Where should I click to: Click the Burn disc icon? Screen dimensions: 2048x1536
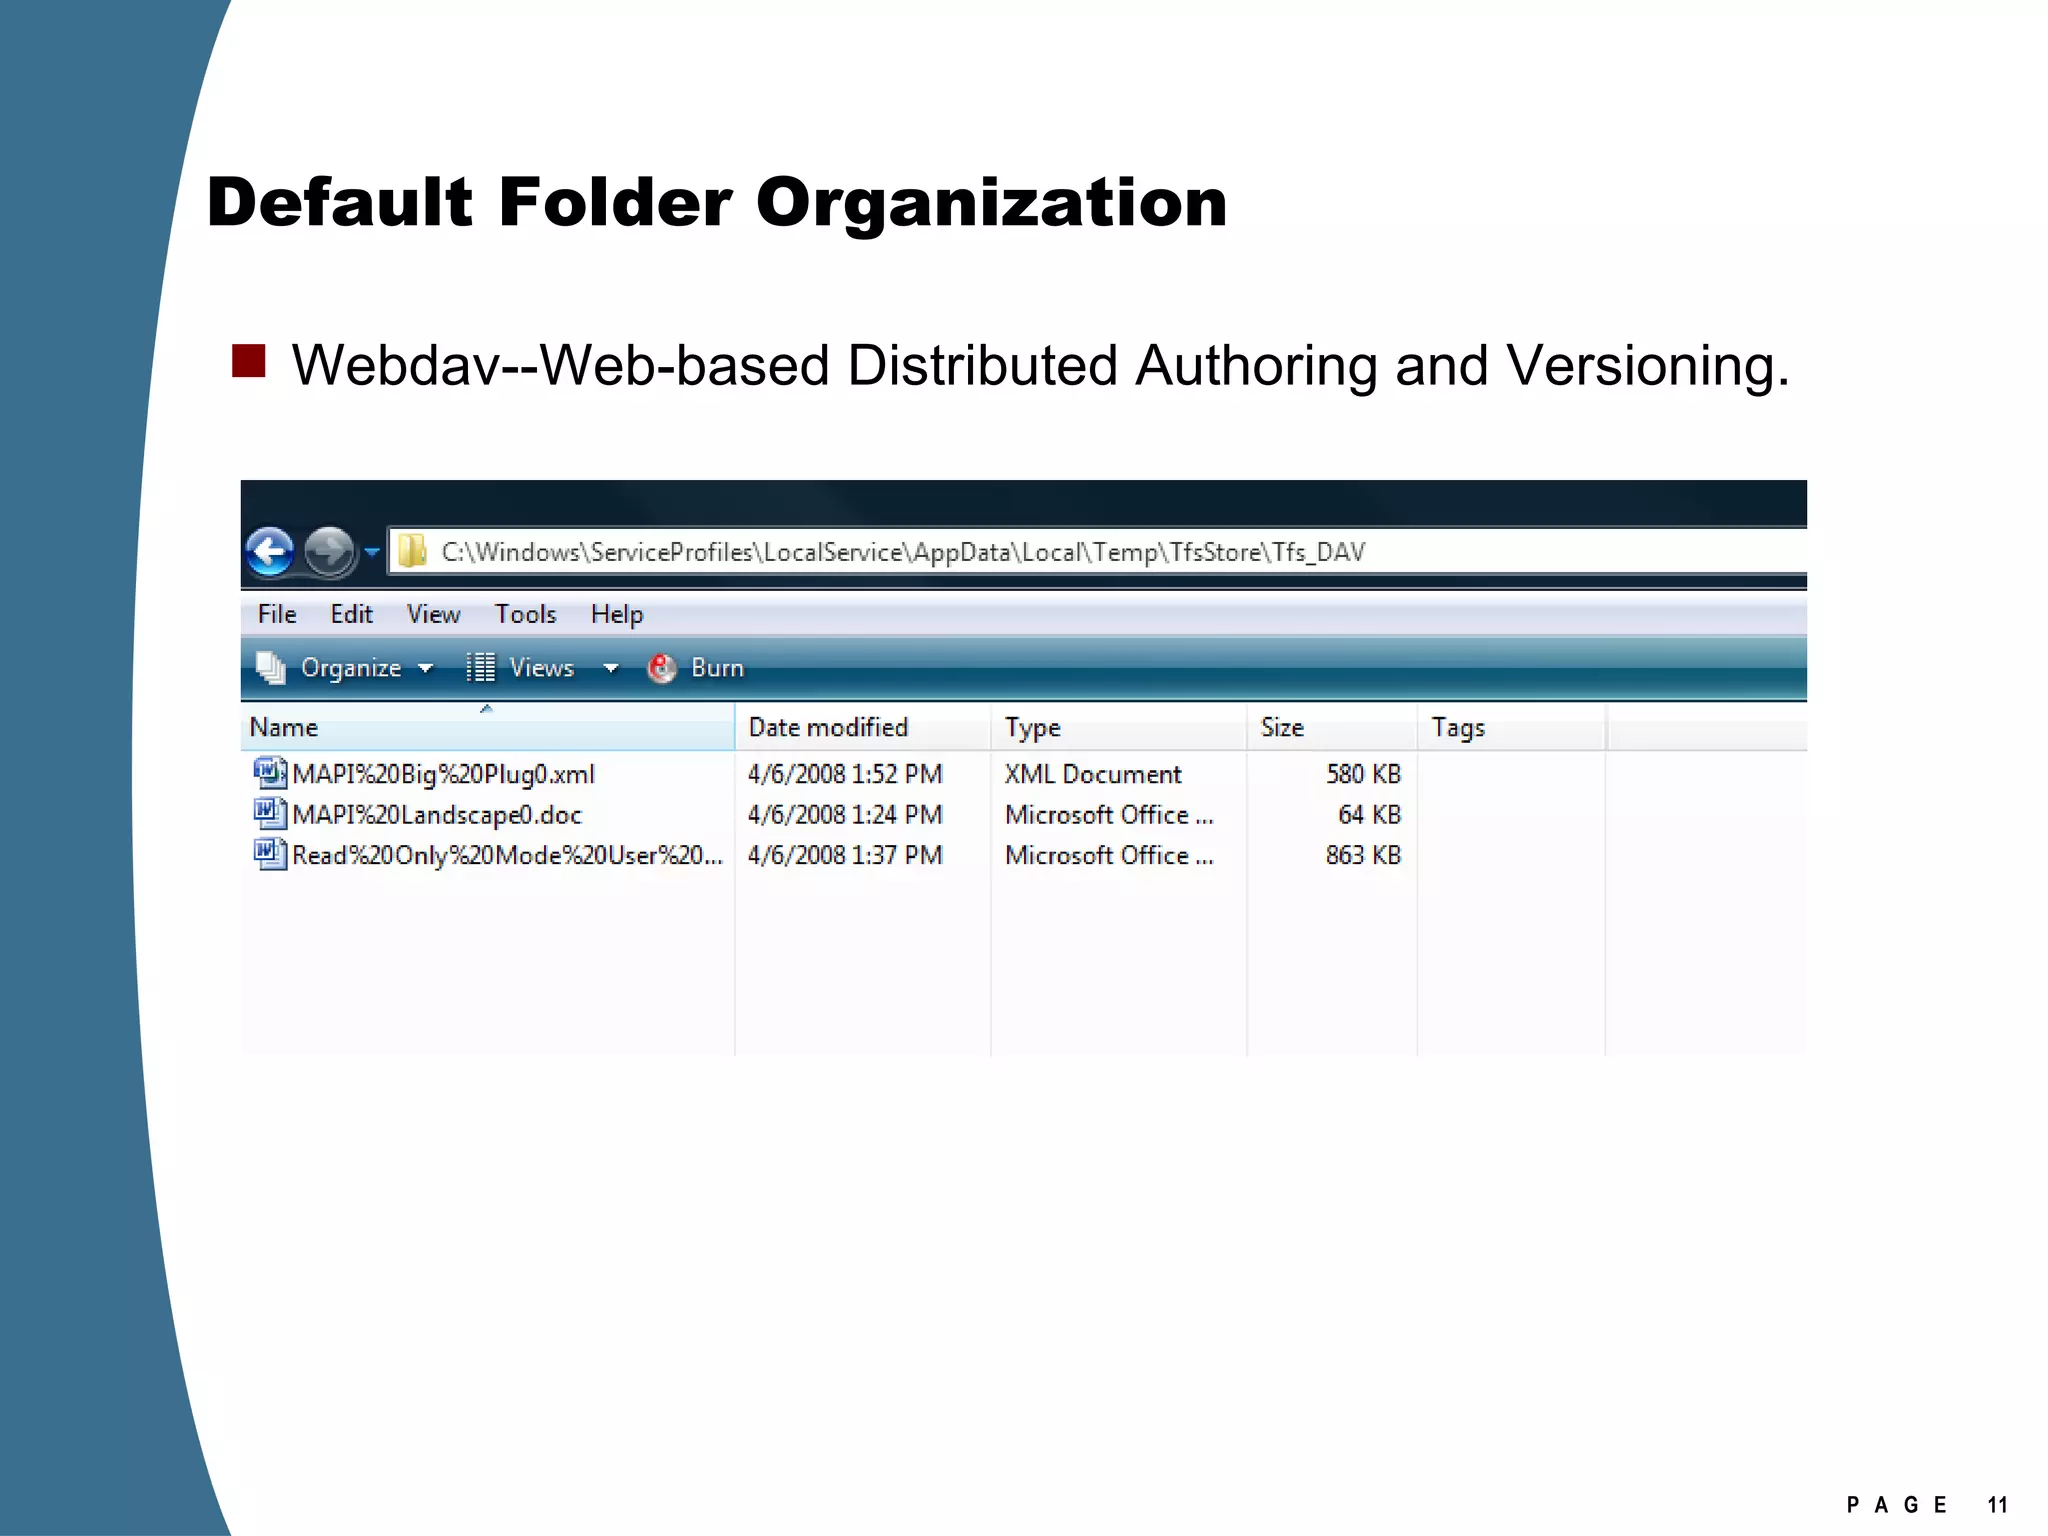tap(662, 667)
